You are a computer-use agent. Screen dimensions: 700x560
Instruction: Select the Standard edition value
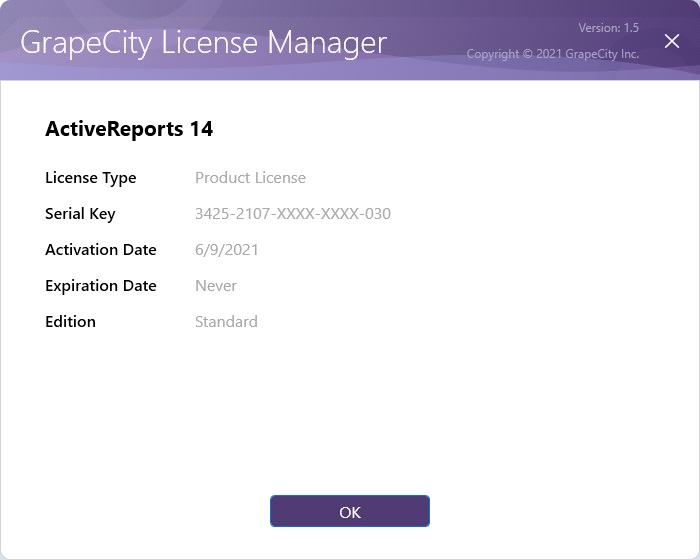pos(226,322)
